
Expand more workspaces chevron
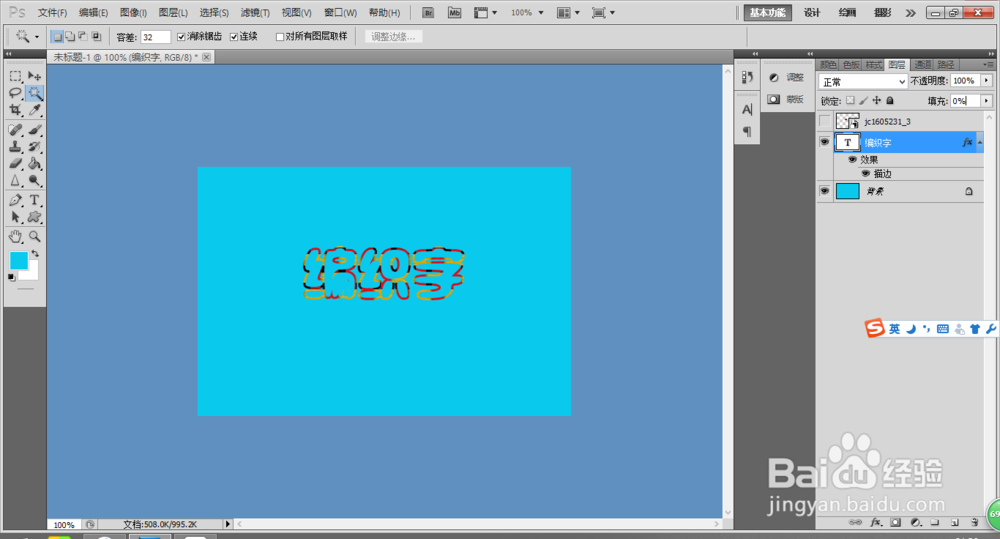click(910, 13)
